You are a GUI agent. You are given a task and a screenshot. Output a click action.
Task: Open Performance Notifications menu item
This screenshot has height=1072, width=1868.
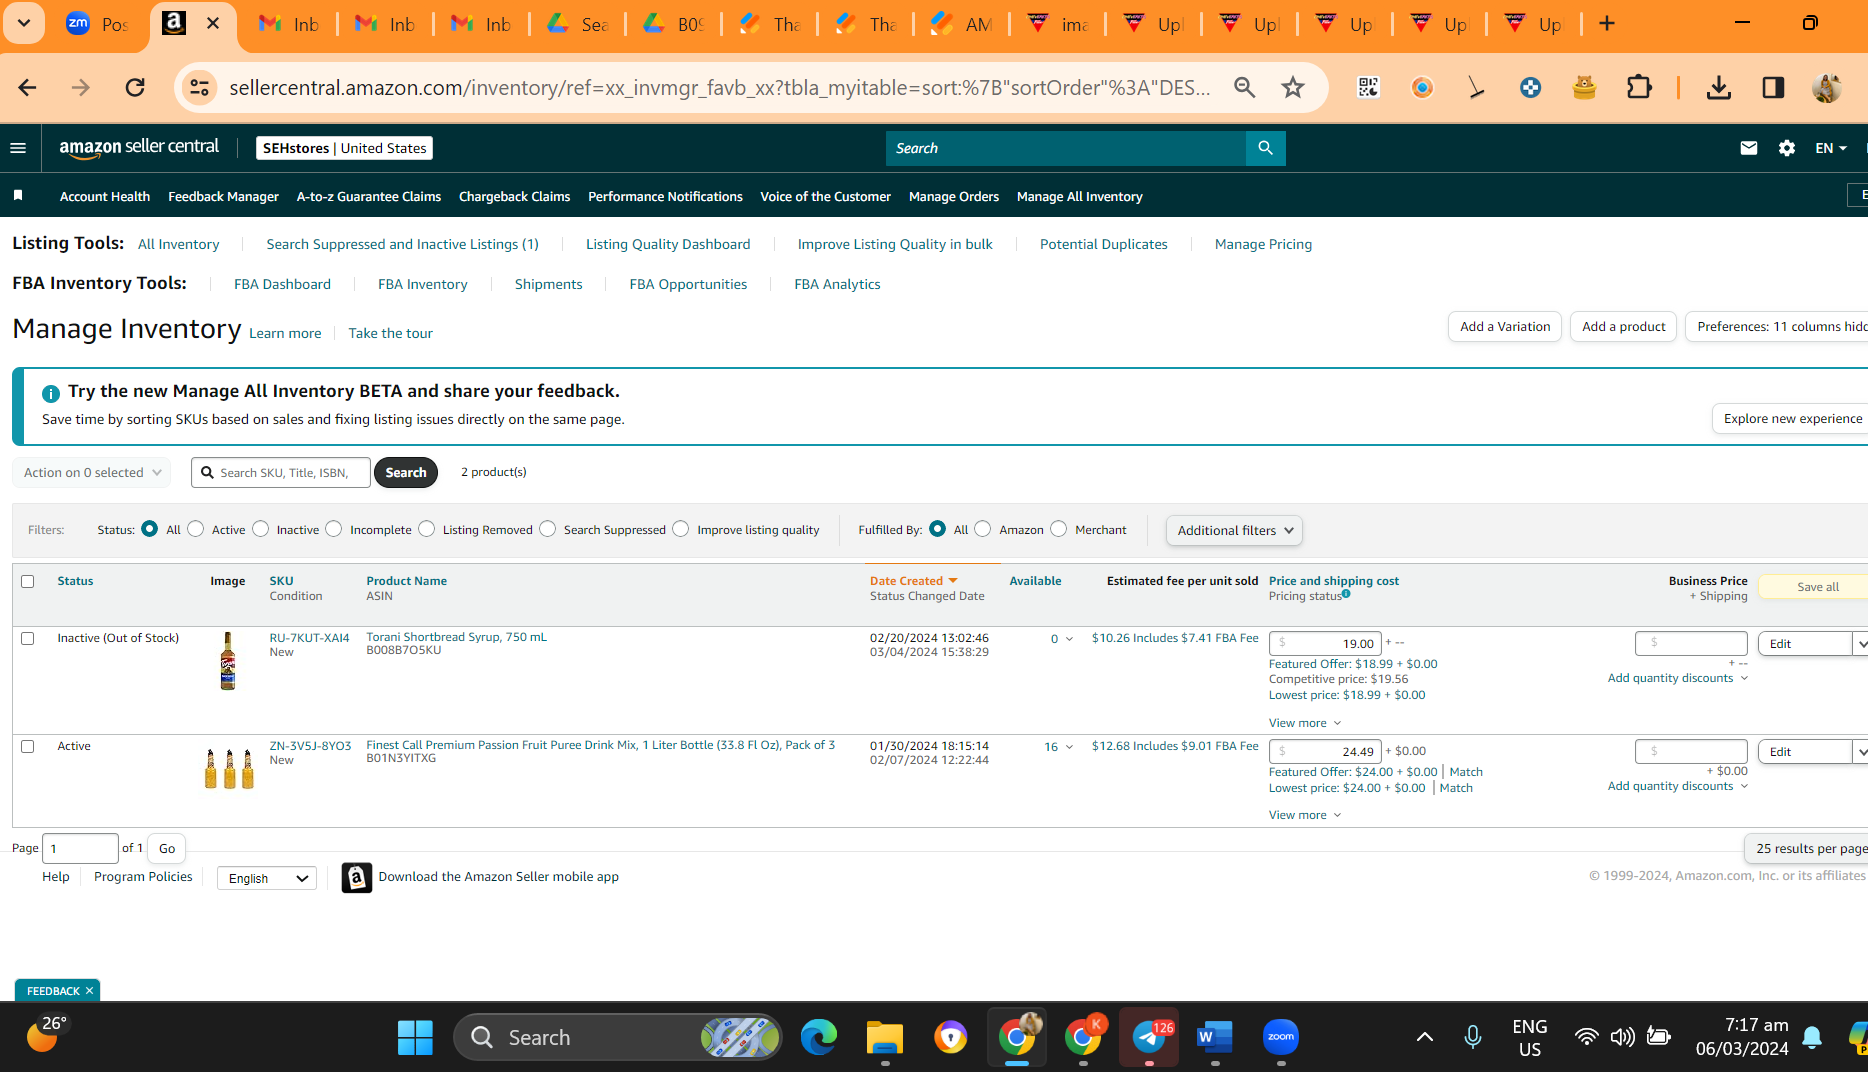point(665,196)
